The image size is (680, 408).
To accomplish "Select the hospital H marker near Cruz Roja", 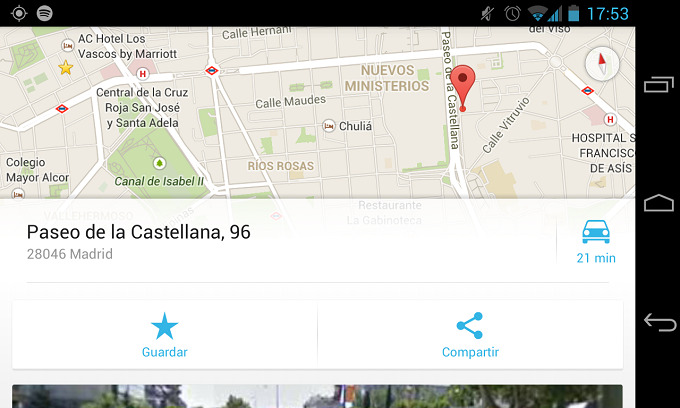I will click(142, 74).
